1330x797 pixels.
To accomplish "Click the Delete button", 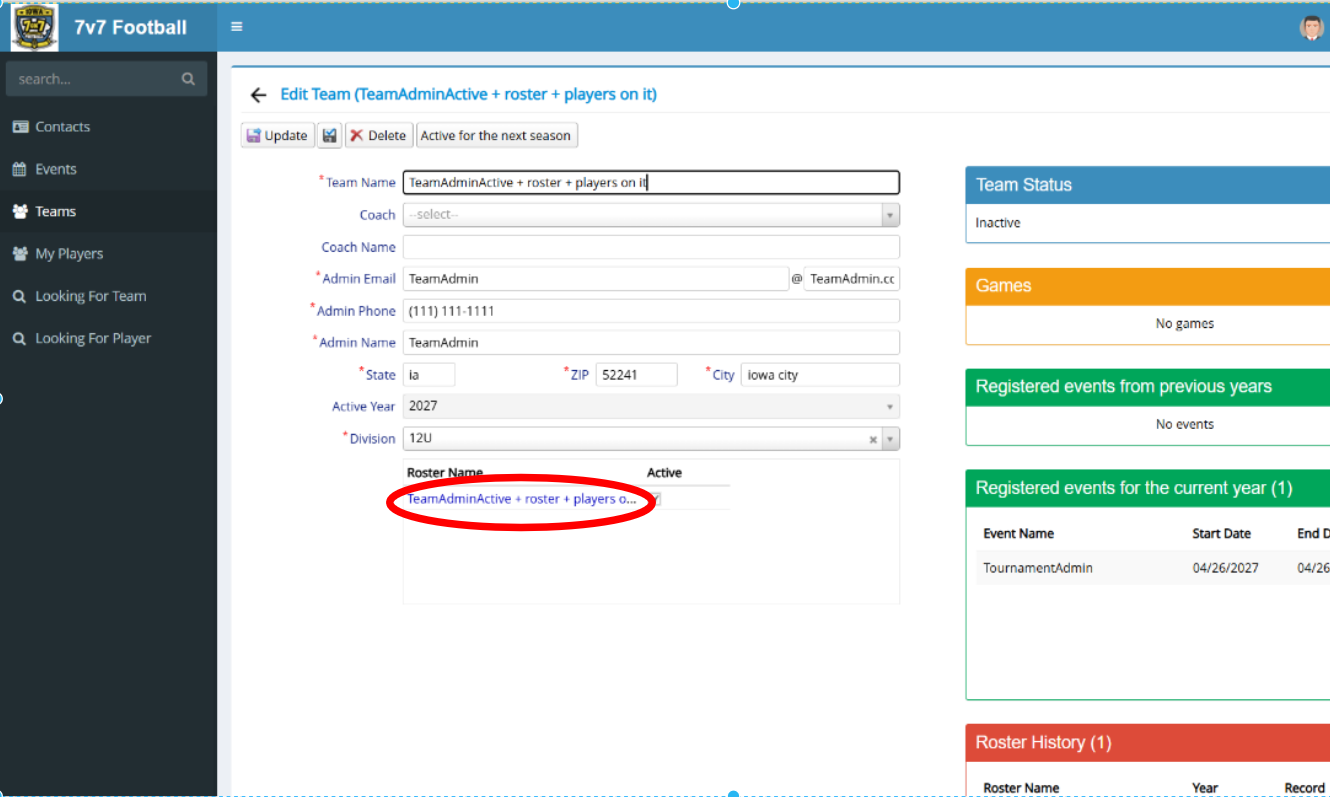I will [x=378, y=136].
